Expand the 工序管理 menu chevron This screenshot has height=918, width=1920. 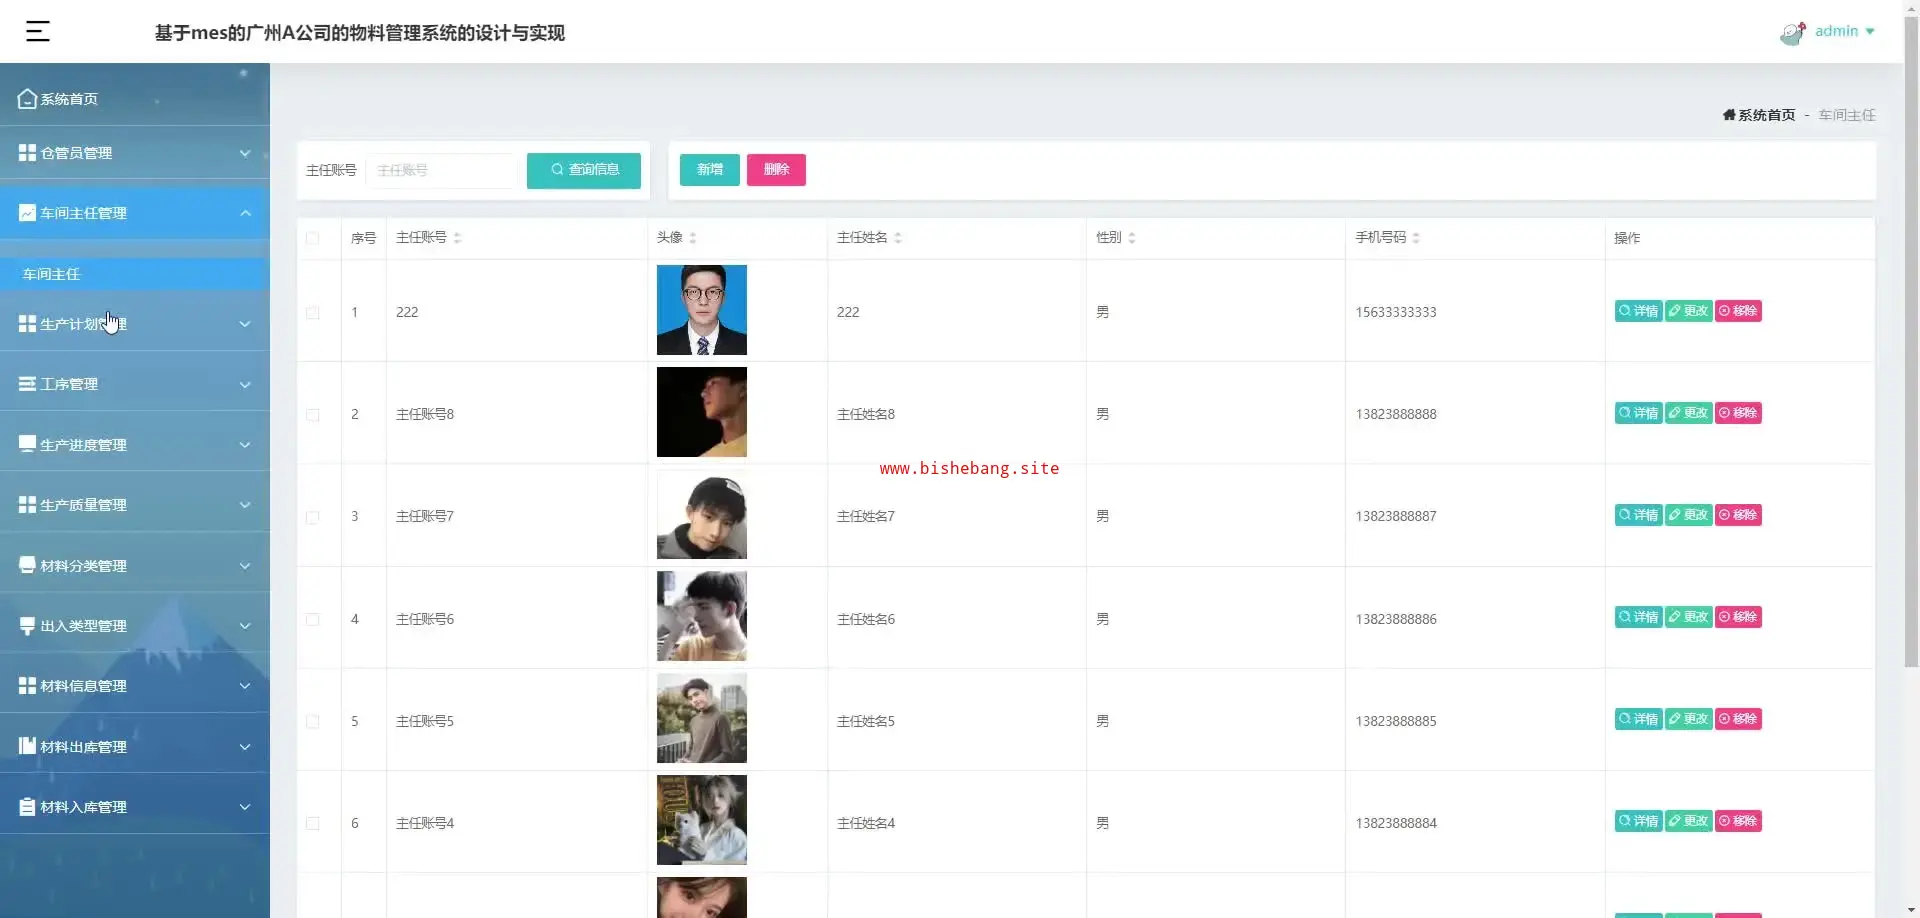pos(245,385)
